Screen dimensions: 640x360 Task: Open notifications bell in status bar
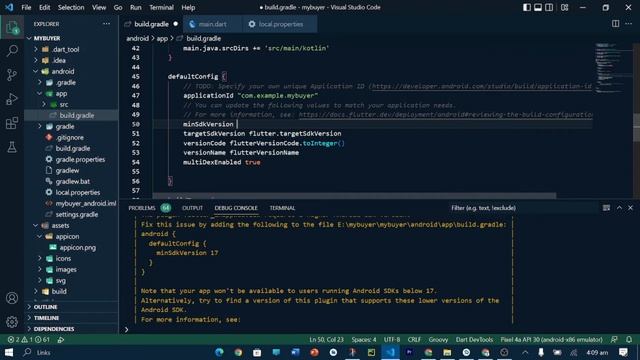(629, 340)
